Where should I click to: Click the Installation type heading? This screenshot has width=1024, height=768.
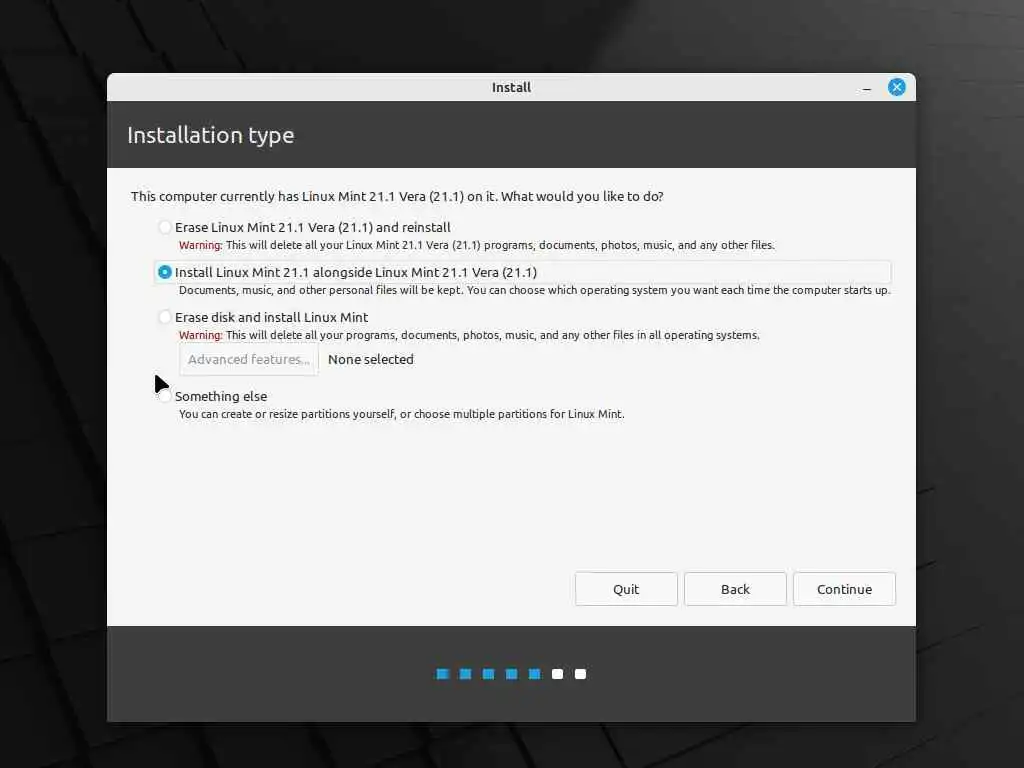[210, 136]
